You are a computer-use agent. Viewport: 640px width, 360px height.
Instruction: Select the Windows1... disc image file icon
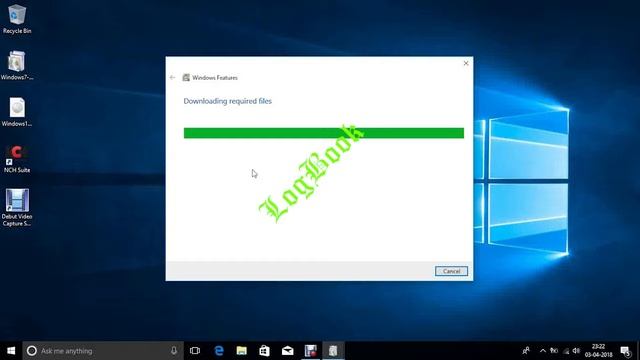tap(17, 112)
